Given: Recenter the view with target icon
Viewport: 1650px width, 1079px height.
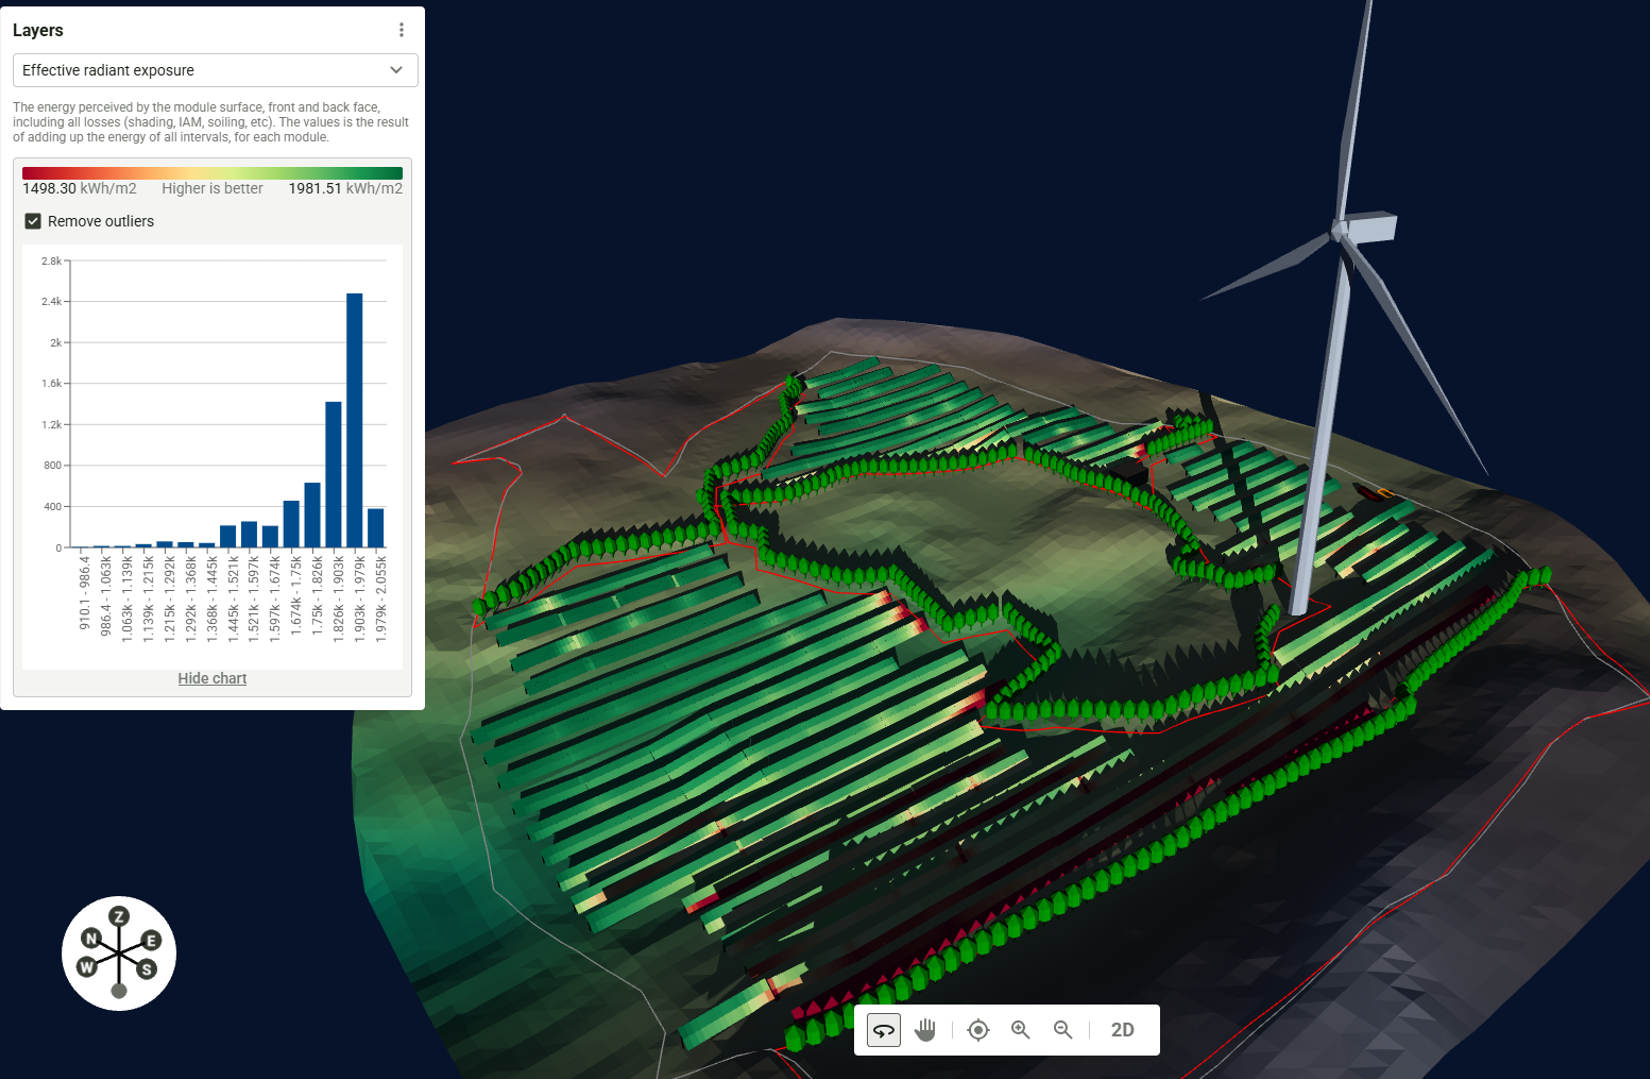Looking at the screenshot, I should click(978, 1030).
